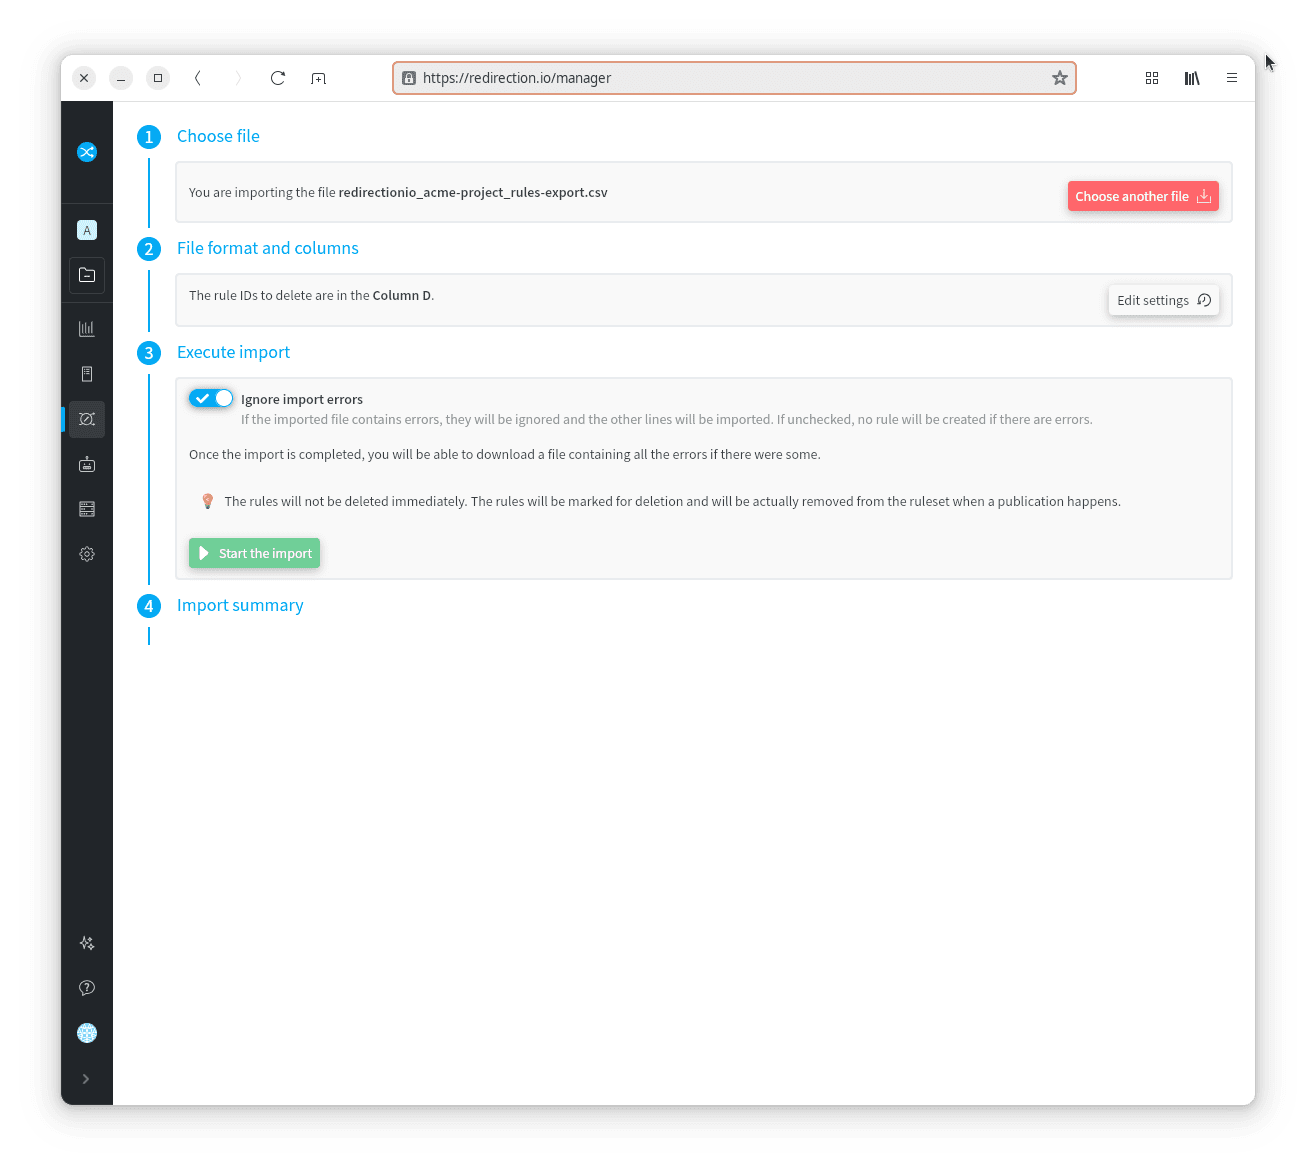Select the Choose file step heading
The image size is (1316, 1172).
click(218, 136)
